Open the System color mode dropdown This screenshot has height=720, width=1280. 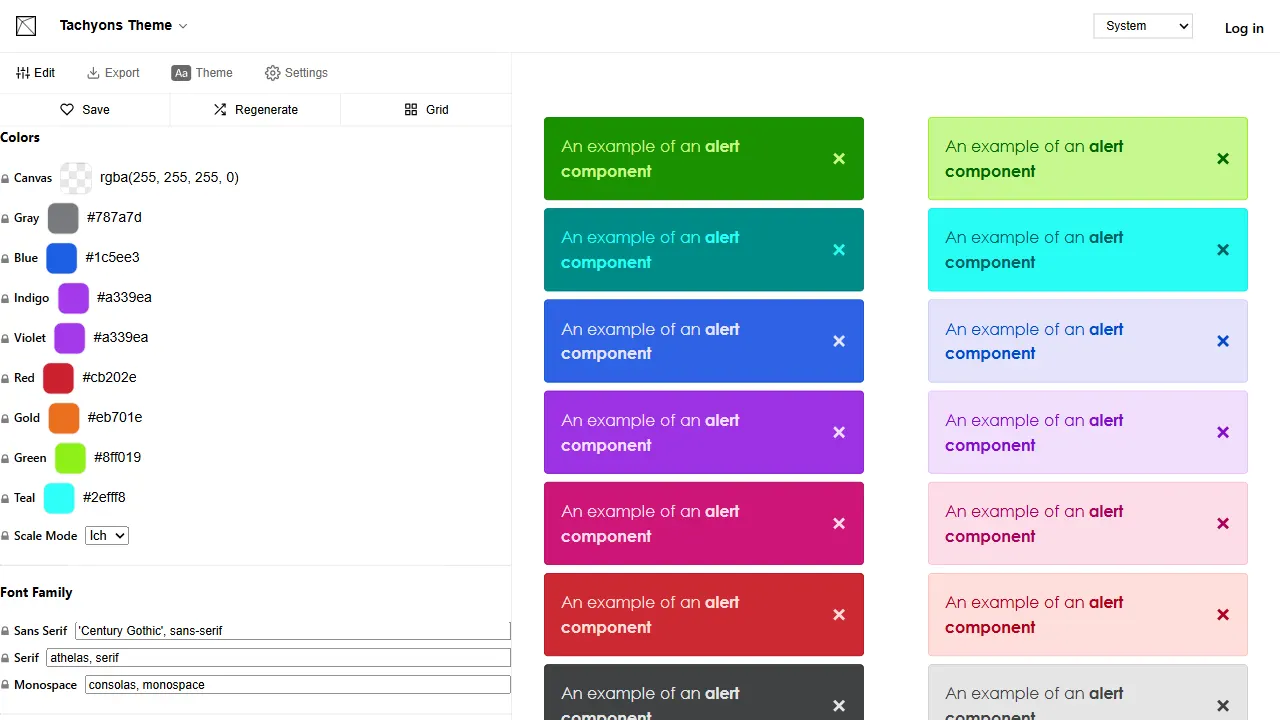point(1143,26)
